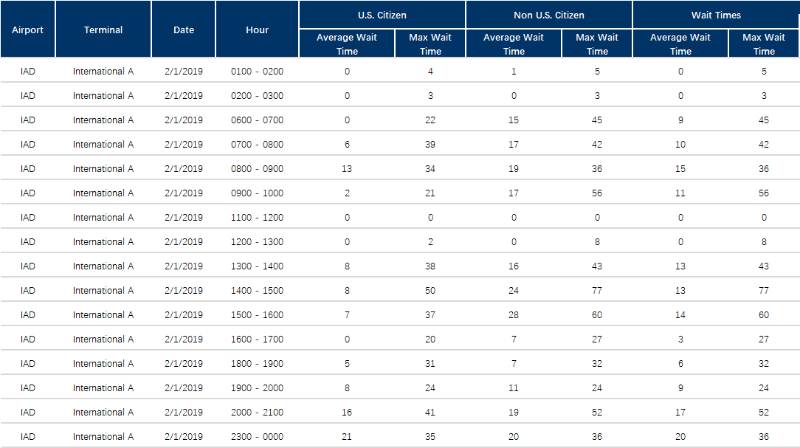Click the 2300 - 0000 hour cell
The height and width of the screenshot is (448, 800).
coord(257,437)
